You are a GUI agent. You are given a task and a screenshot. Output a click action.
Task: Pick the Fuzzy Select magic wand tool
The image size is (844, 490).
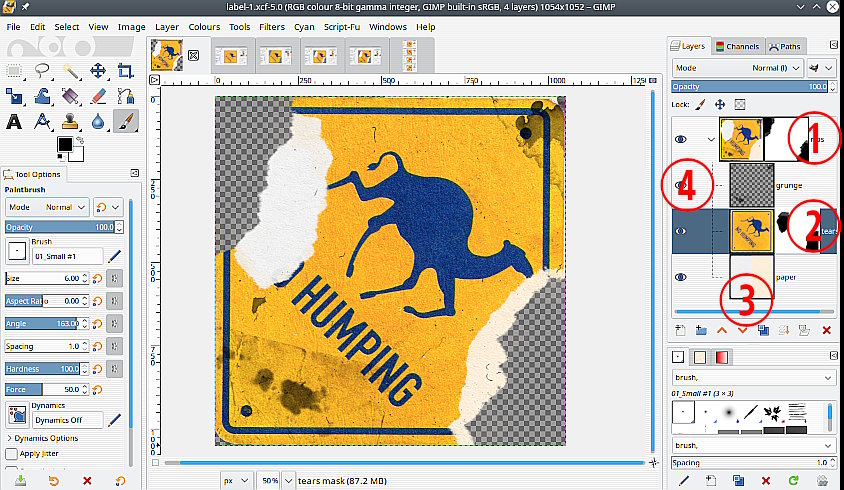click(70, 71)
